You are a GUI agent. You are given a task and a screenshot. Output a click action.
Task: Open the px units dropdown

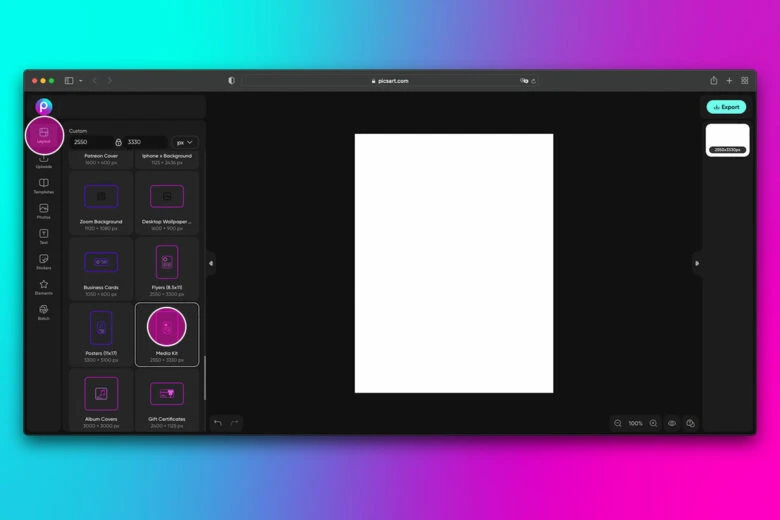tap(185, 142)
